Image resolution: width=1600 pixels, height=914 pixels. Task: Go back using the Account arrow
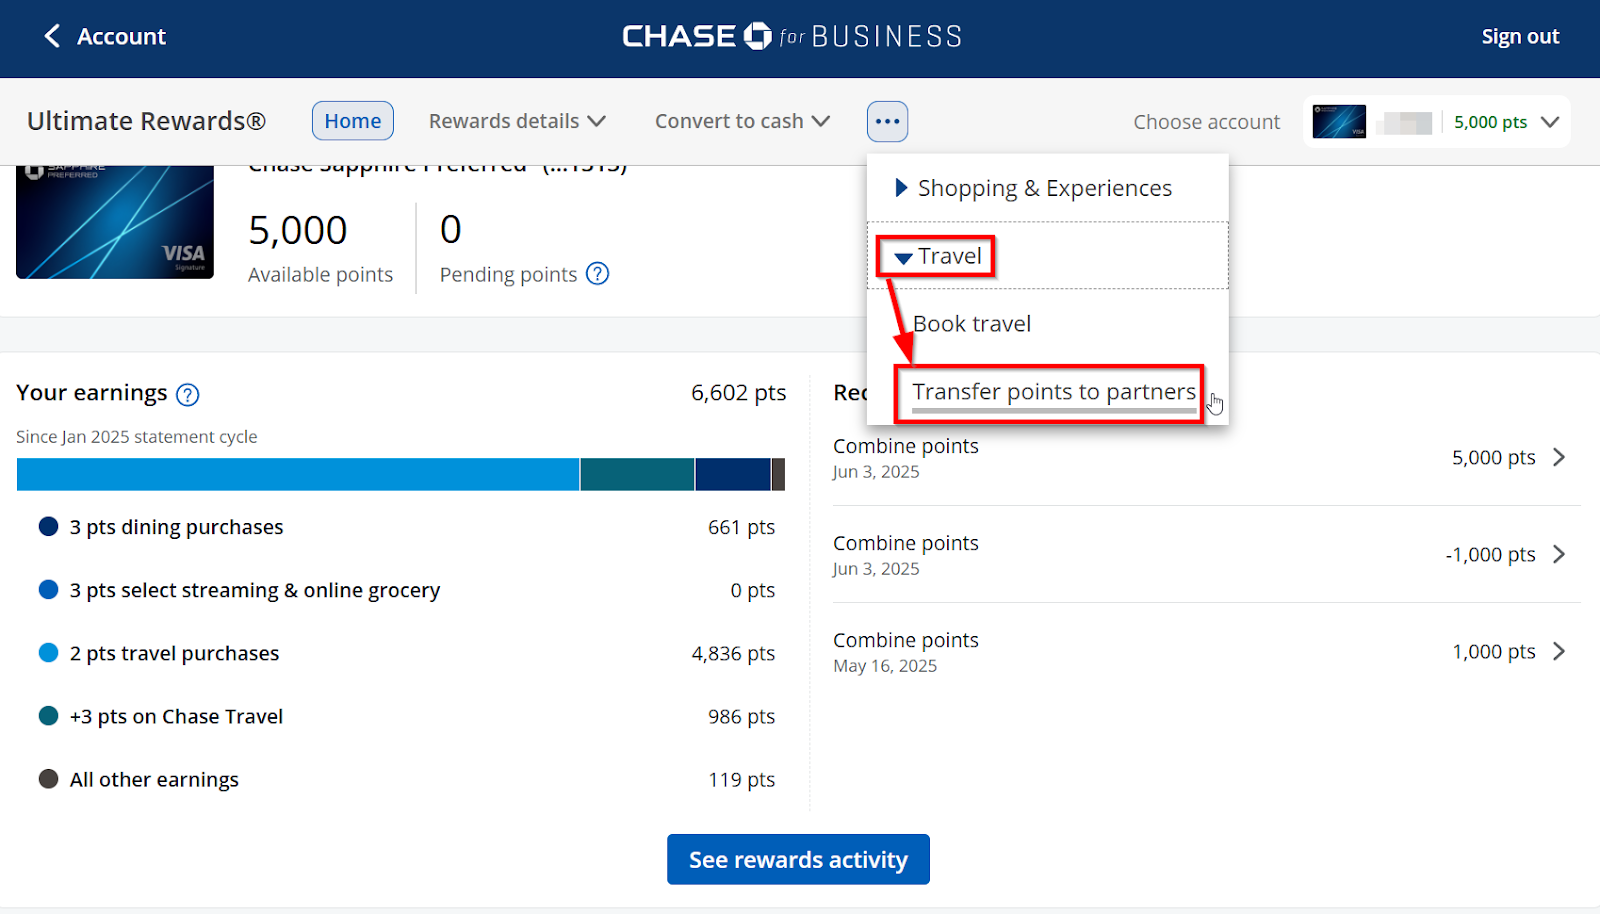[x=52, y=36]
